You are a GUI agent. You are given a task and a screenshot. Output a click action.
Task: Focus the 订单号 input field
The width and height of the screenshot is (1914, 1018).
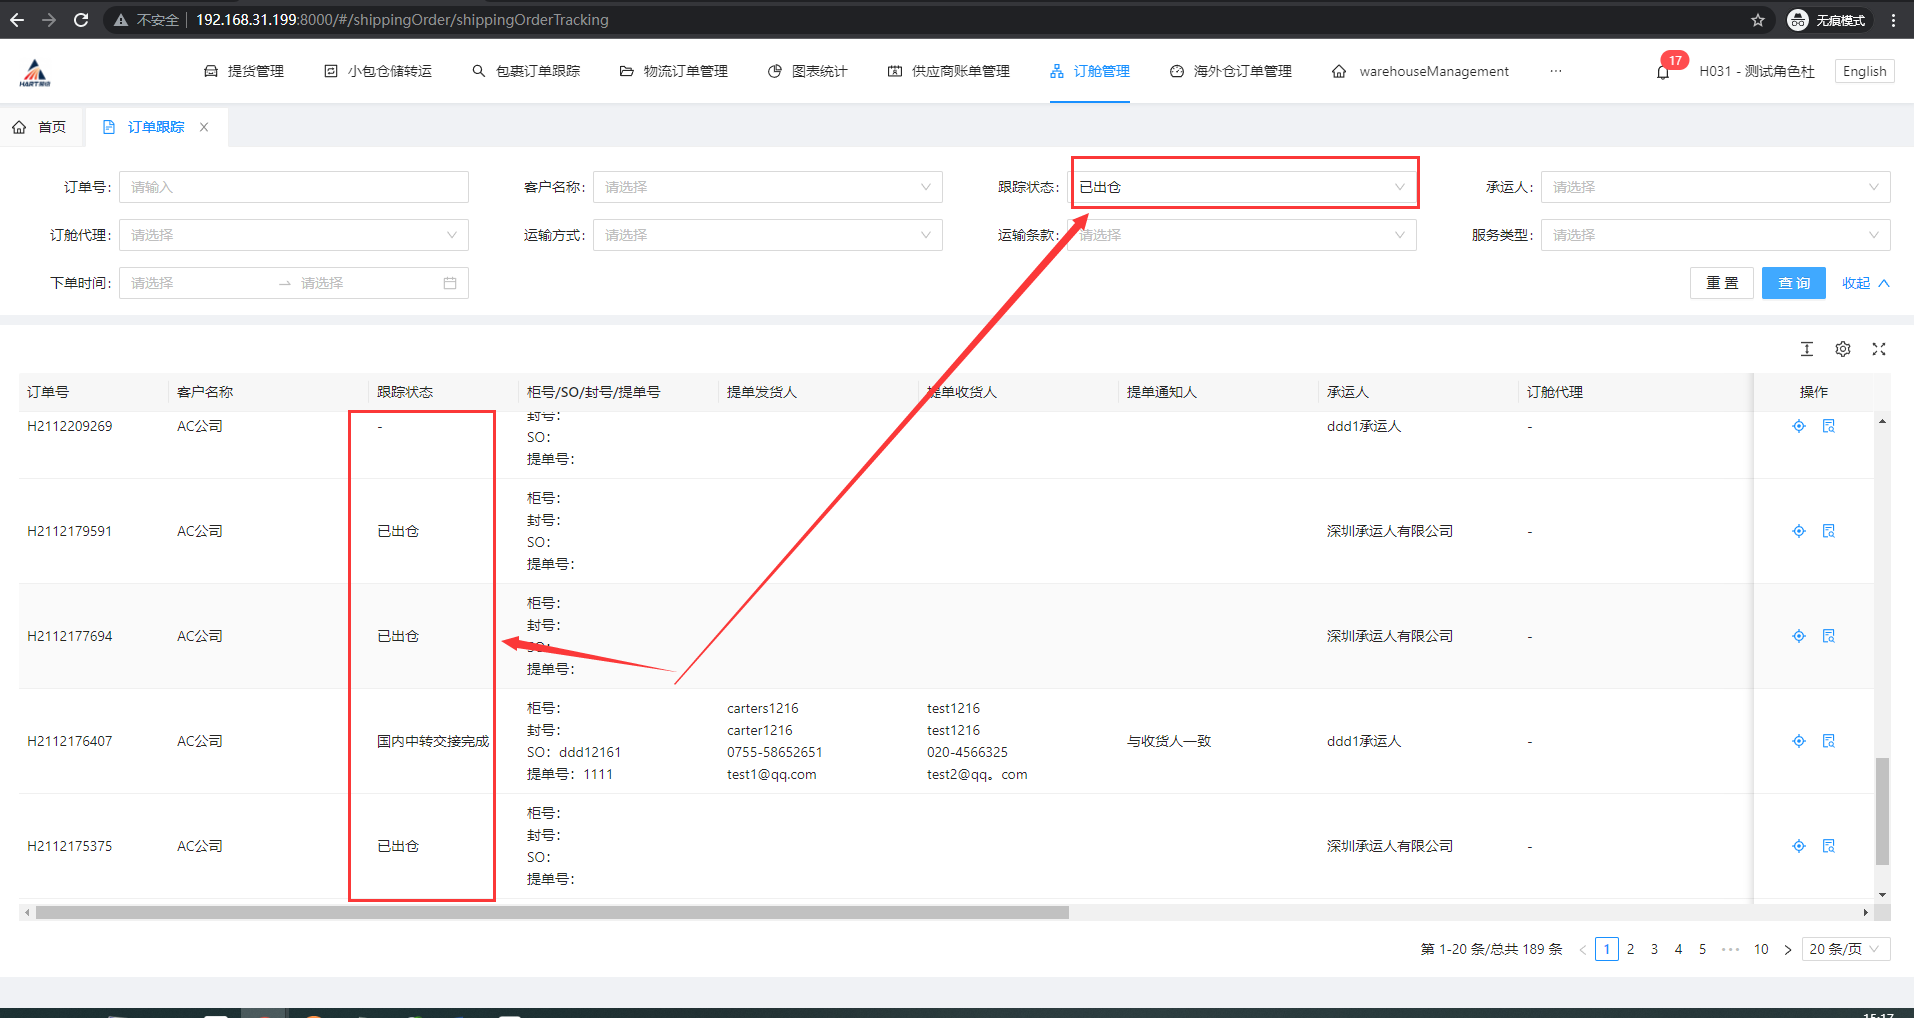pyautogui.click(x=293, y=187)
